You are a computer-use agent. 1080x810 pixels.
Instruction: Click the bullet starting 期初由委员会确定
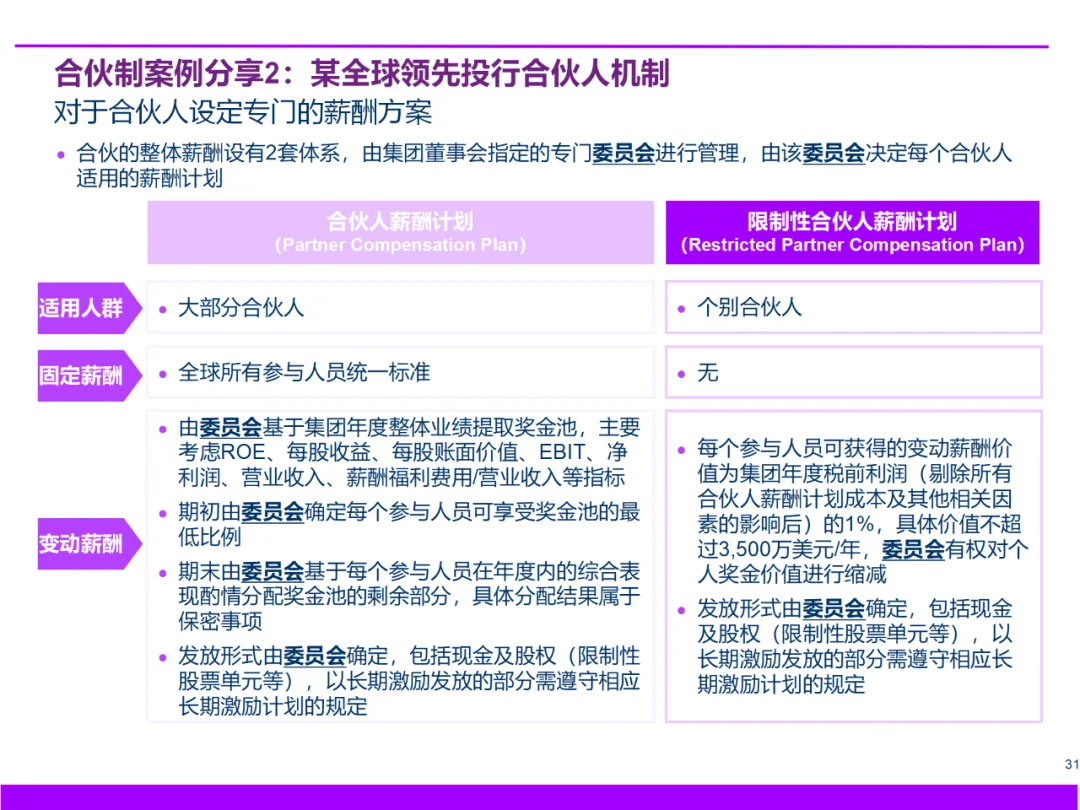(x=400, y=524)
